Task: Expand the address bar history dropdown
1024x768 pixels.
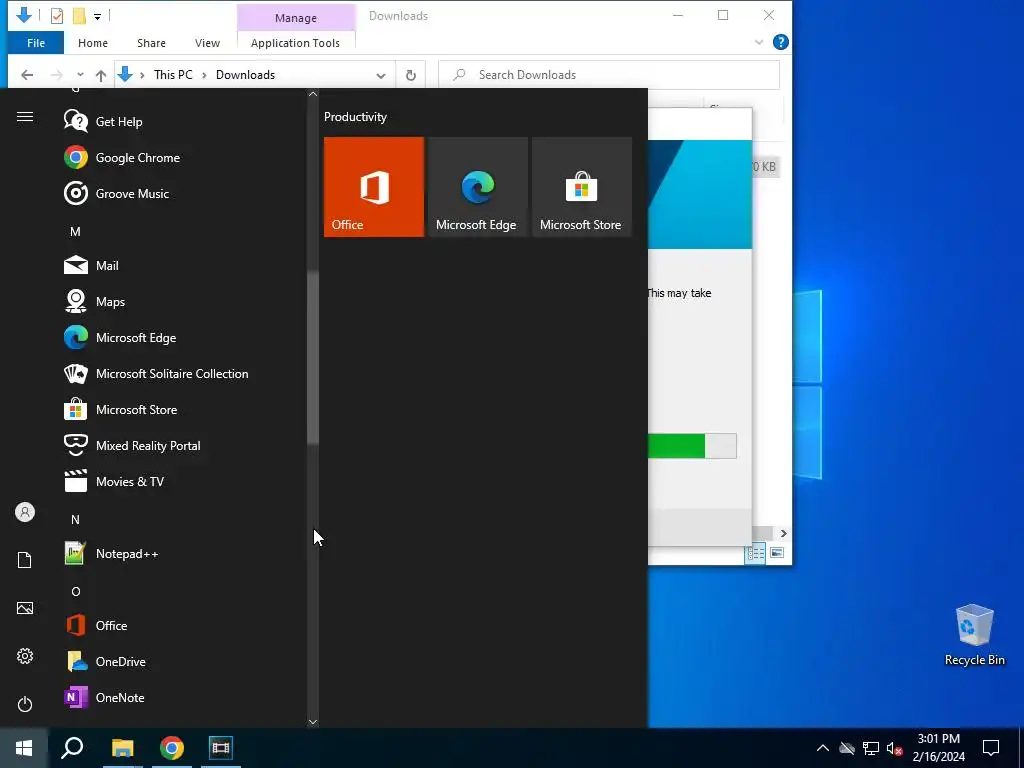Action: point(381,75)
